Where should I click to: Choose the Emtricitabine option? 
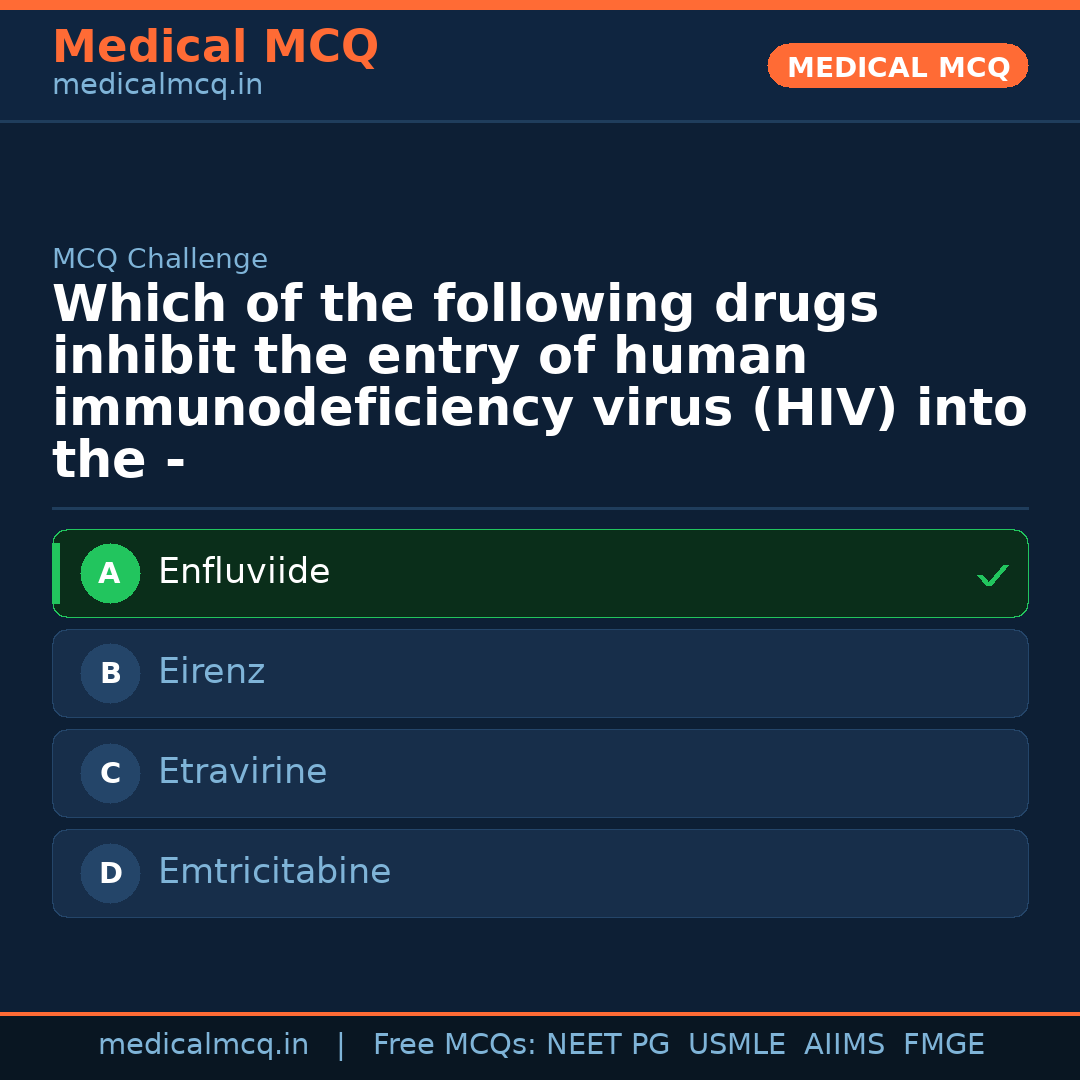point(275,872)
